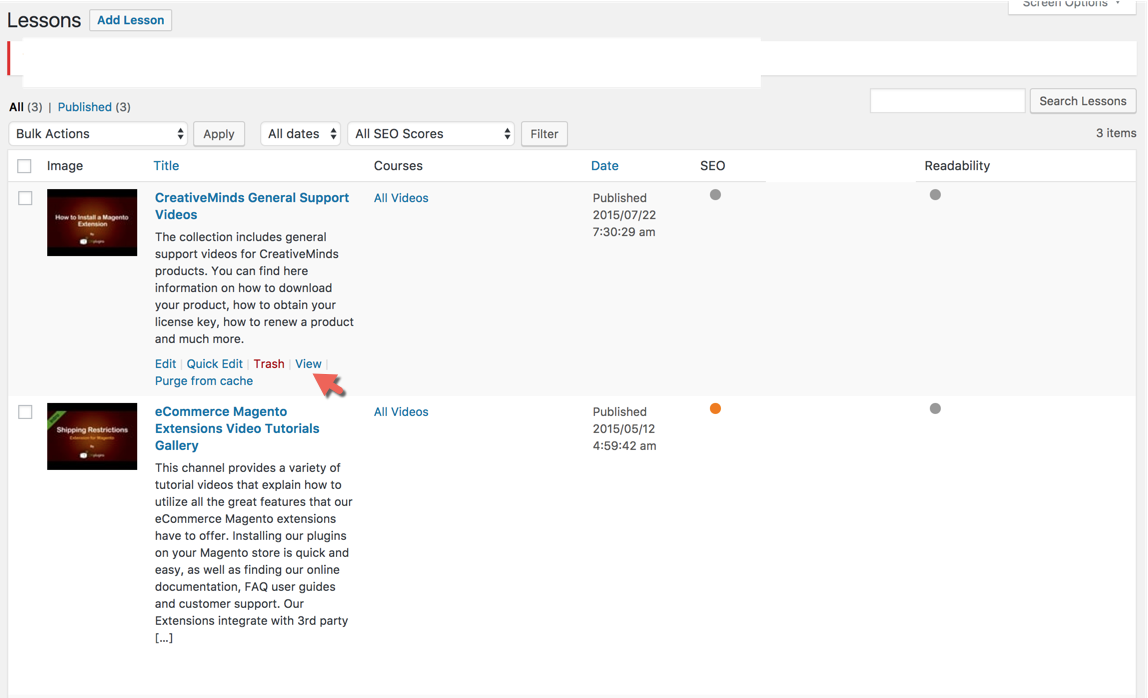Click gray SEO dot for CreativeMinds lesson
The width and height of the screenshot is (1148, 698).
click(x=715, y=195)
